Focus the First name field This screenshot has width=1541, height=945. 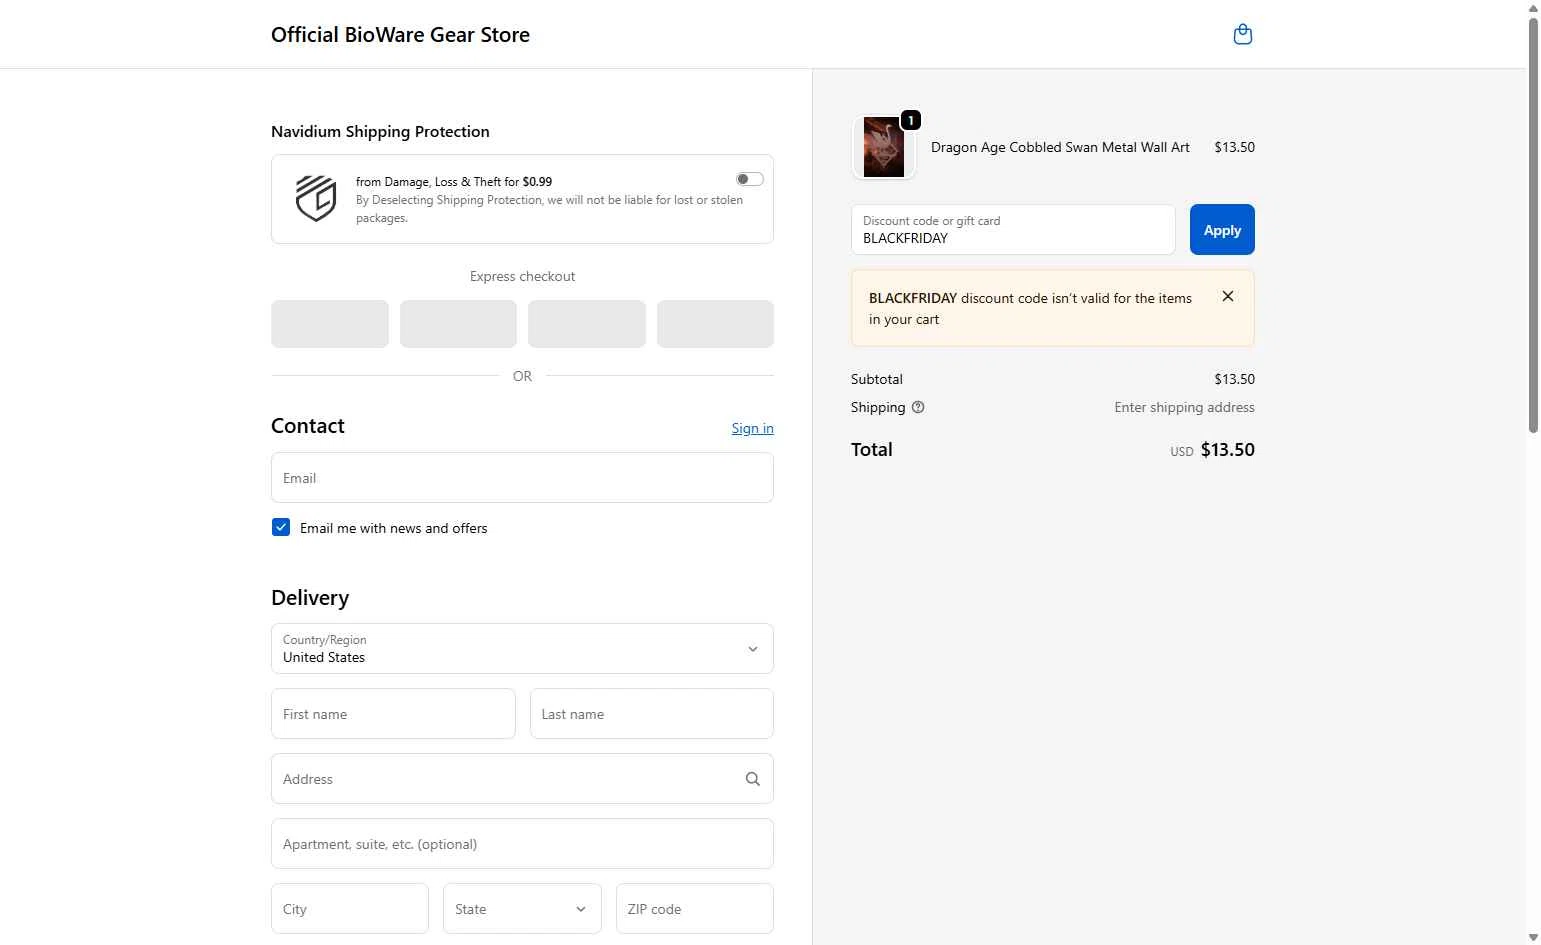(393, 714)
